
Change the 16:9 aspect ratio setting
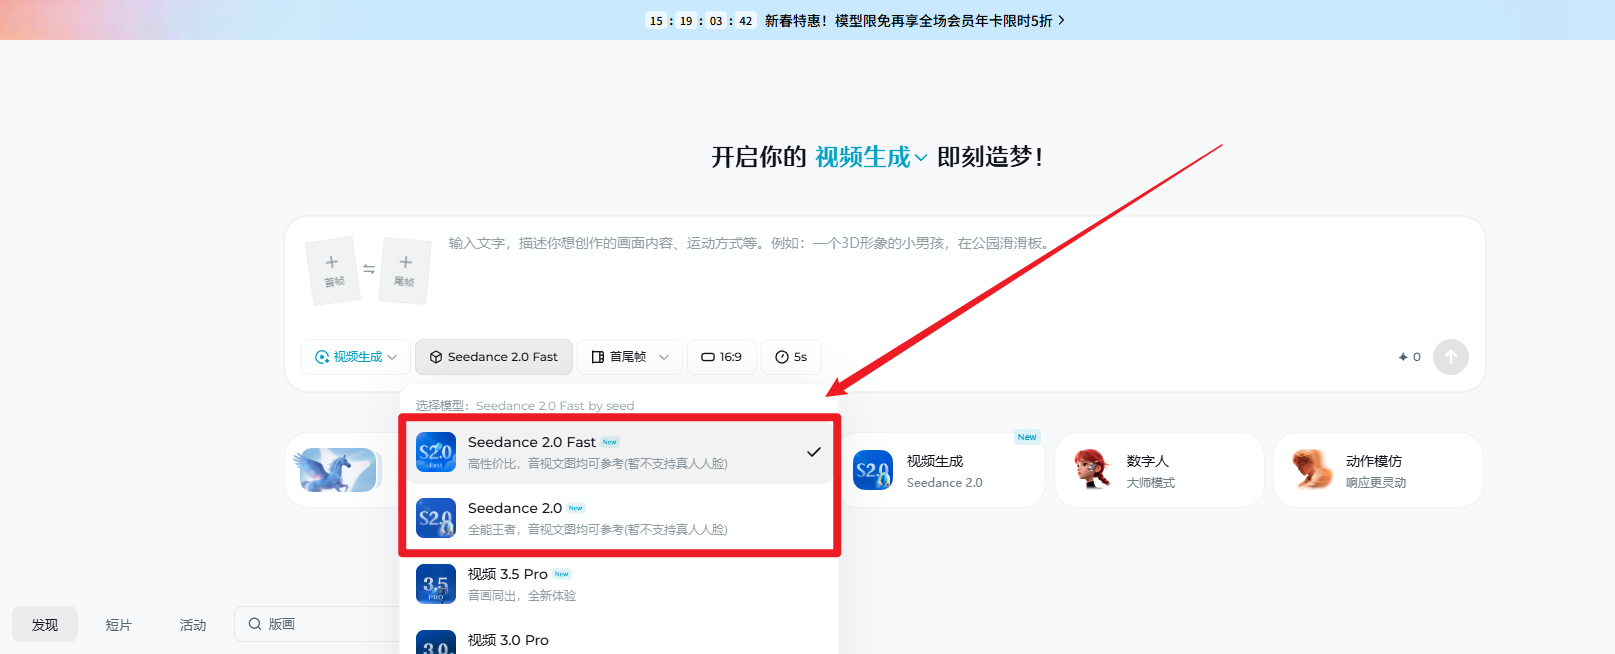(721, 357)
